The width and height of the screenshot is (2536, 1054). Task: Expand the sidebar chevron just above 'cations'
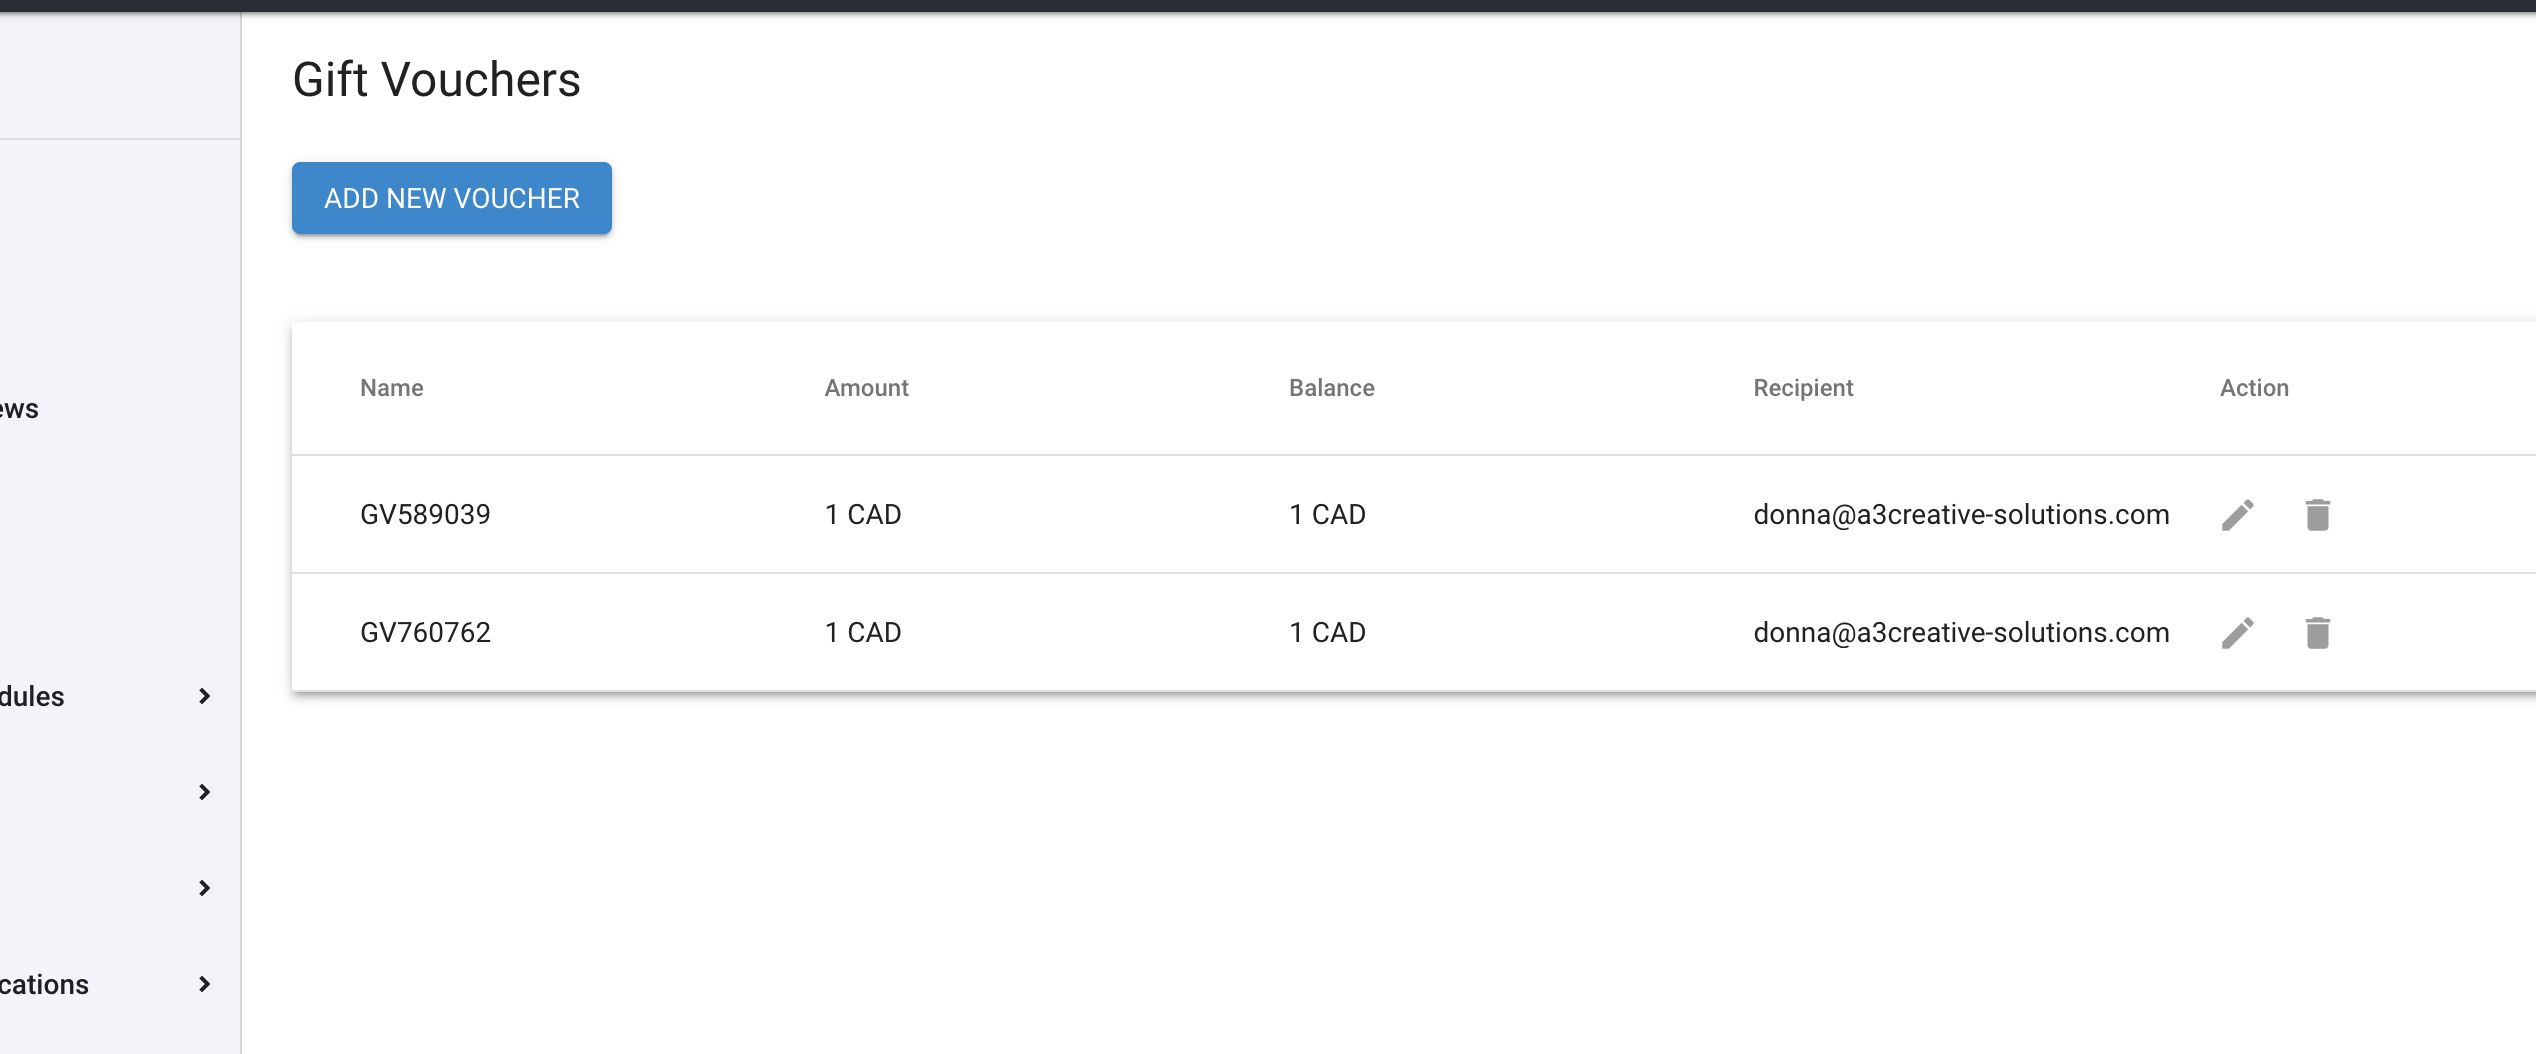click(204, 888)
